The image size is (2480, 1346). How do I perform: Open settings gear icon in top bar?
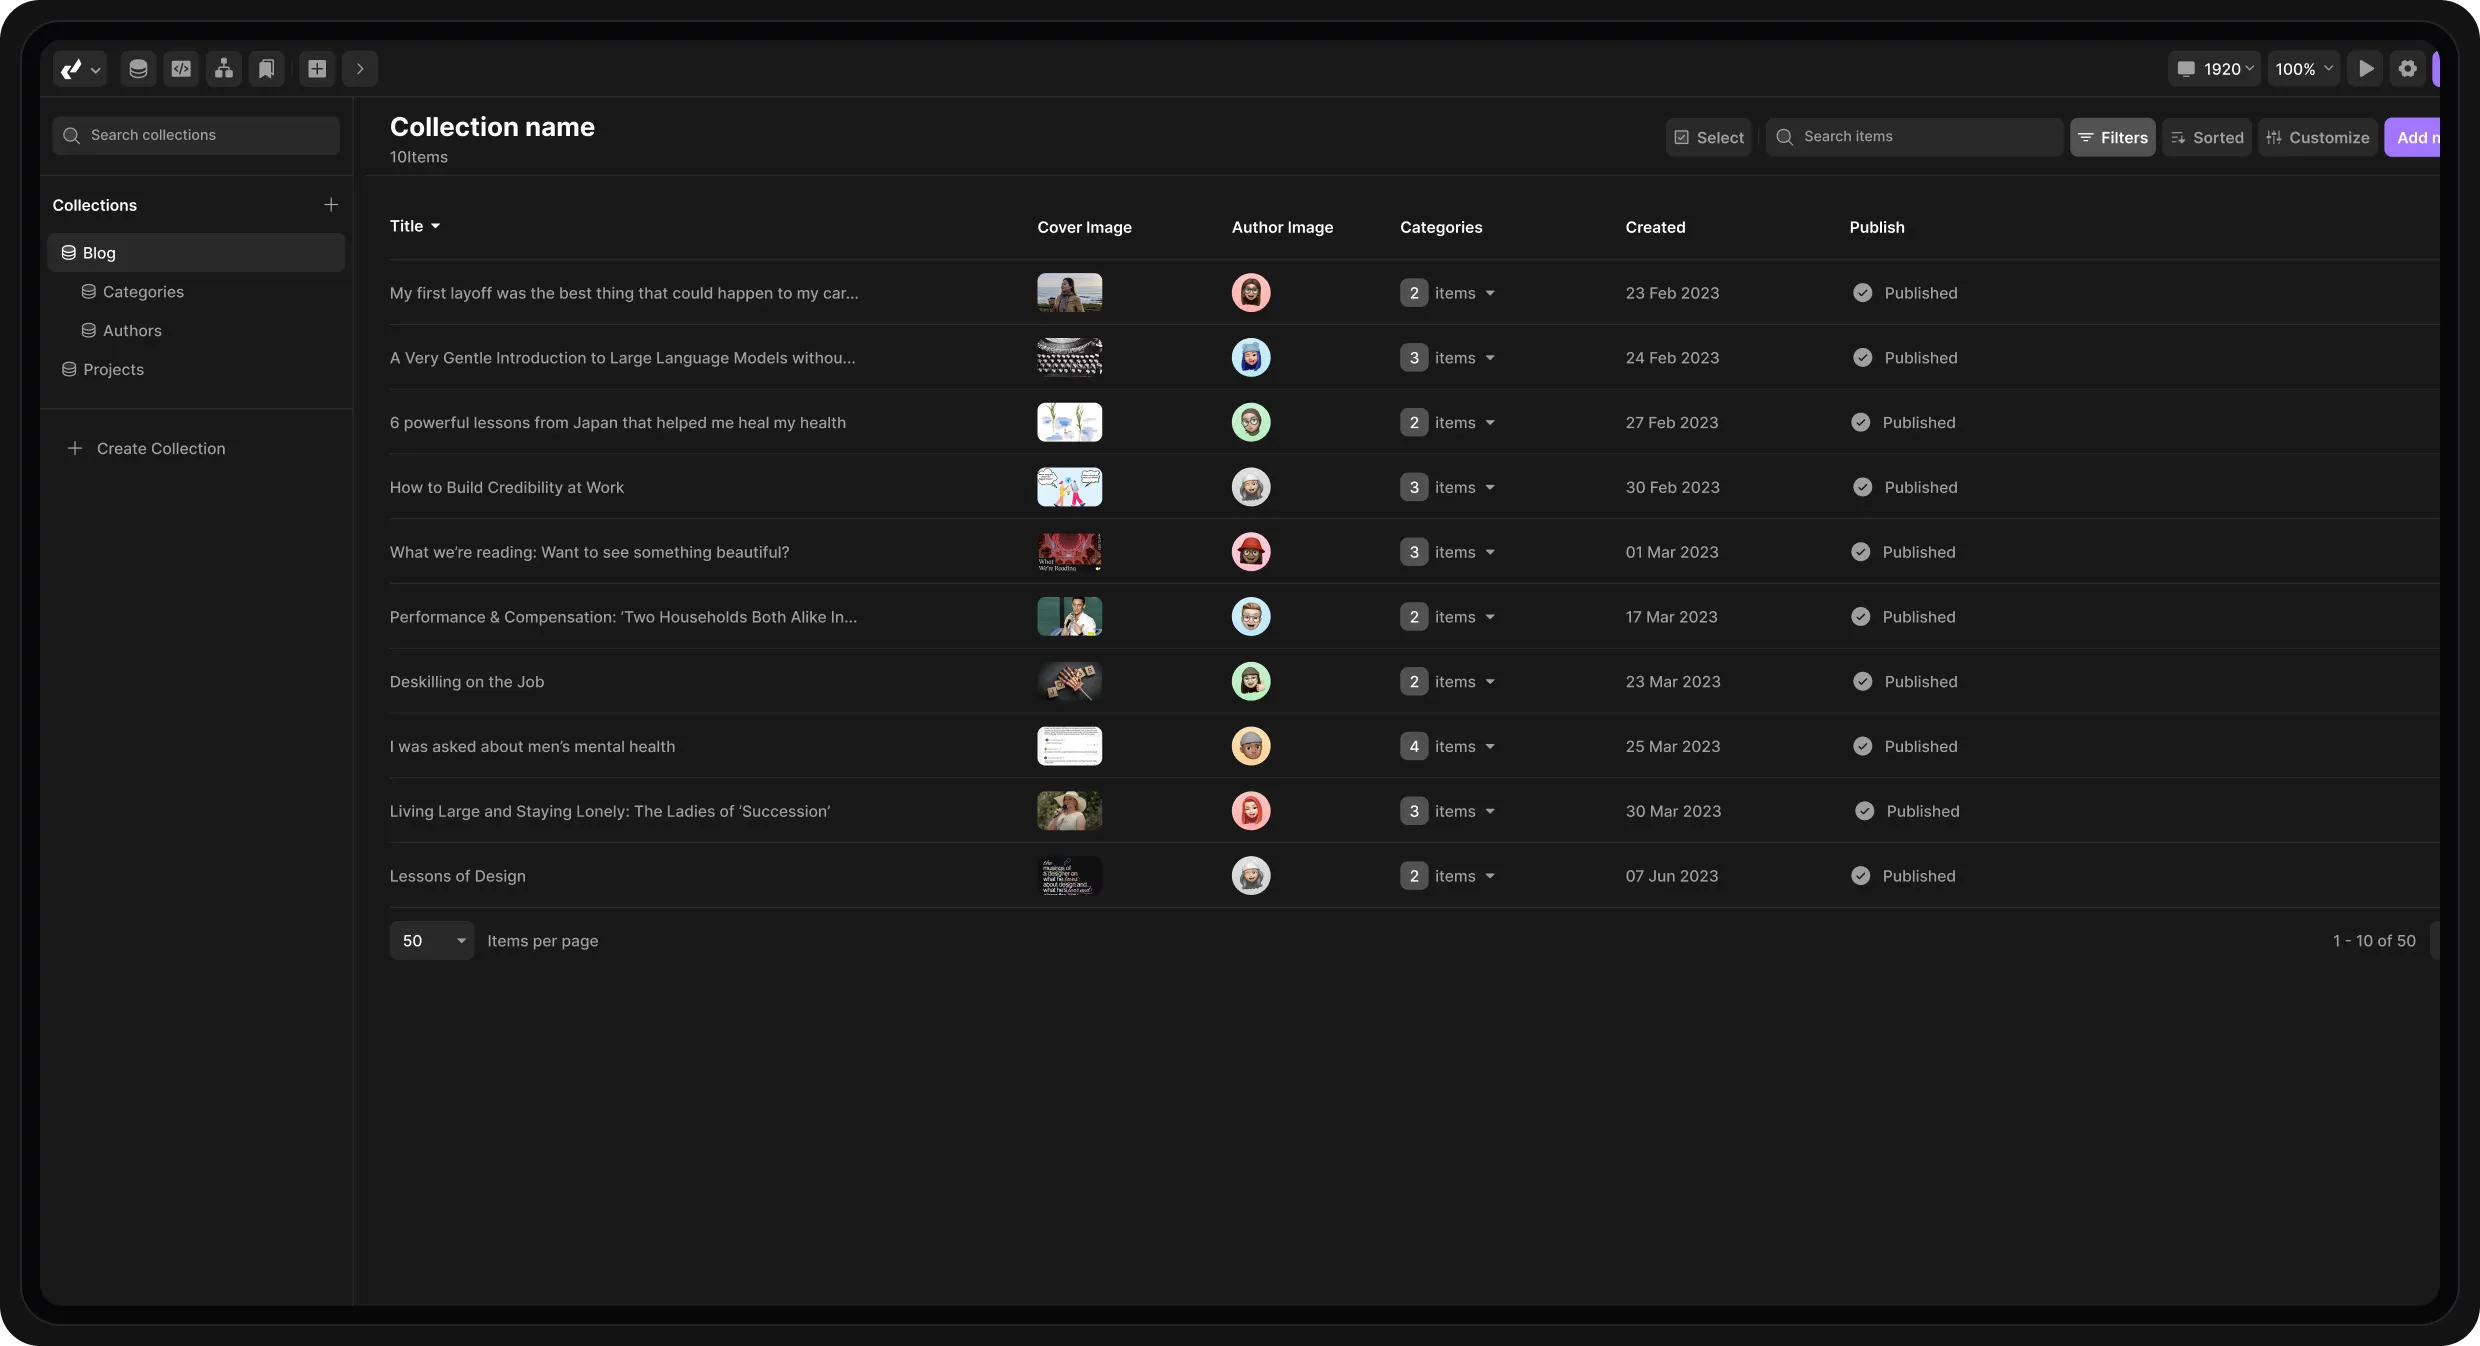2408,69
